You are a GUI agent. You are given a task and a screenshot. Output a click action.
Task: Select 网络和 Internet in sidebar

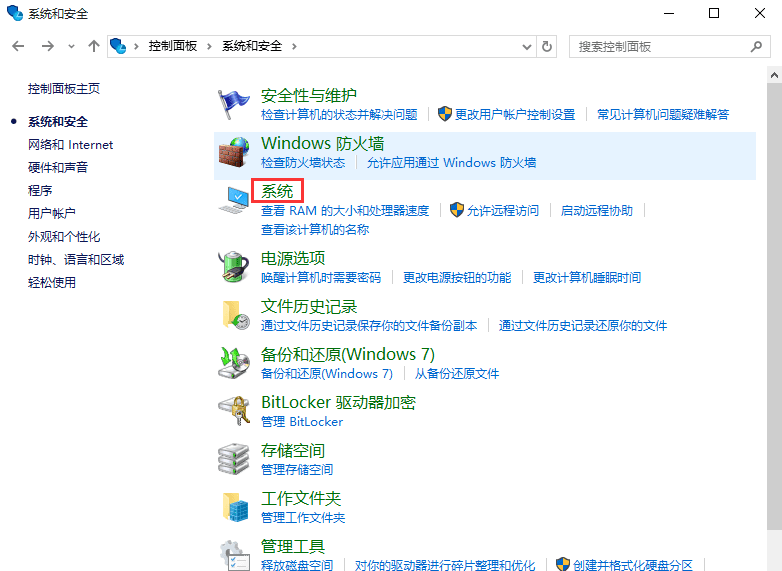[70, 145]
